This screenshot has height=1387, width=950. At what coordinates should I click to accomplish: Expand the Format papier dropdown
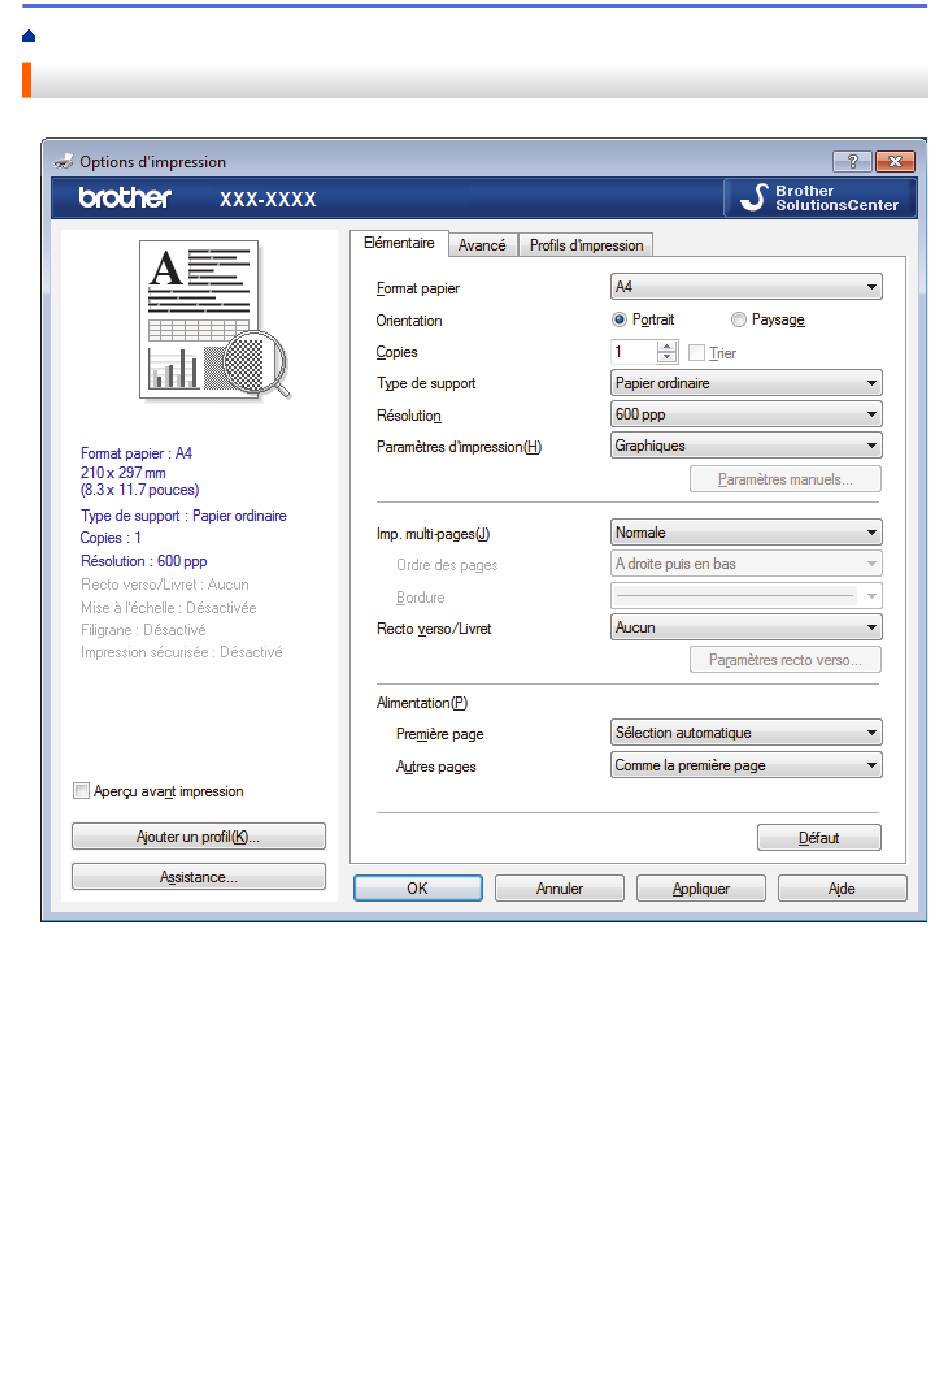pos(746,287)
